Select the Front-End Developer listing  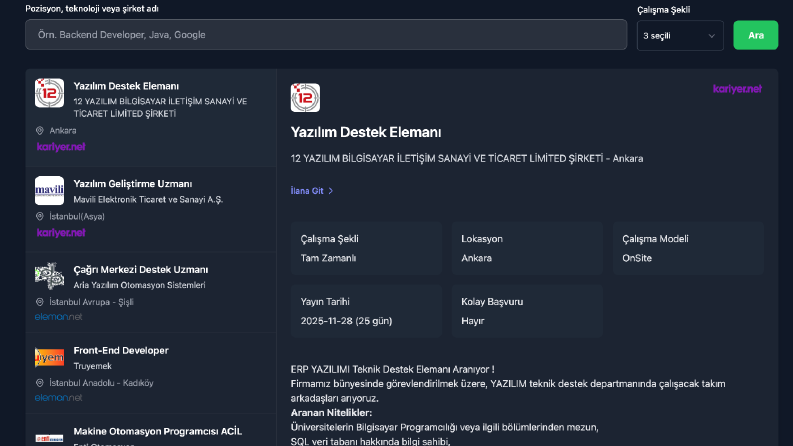[151, 373]
